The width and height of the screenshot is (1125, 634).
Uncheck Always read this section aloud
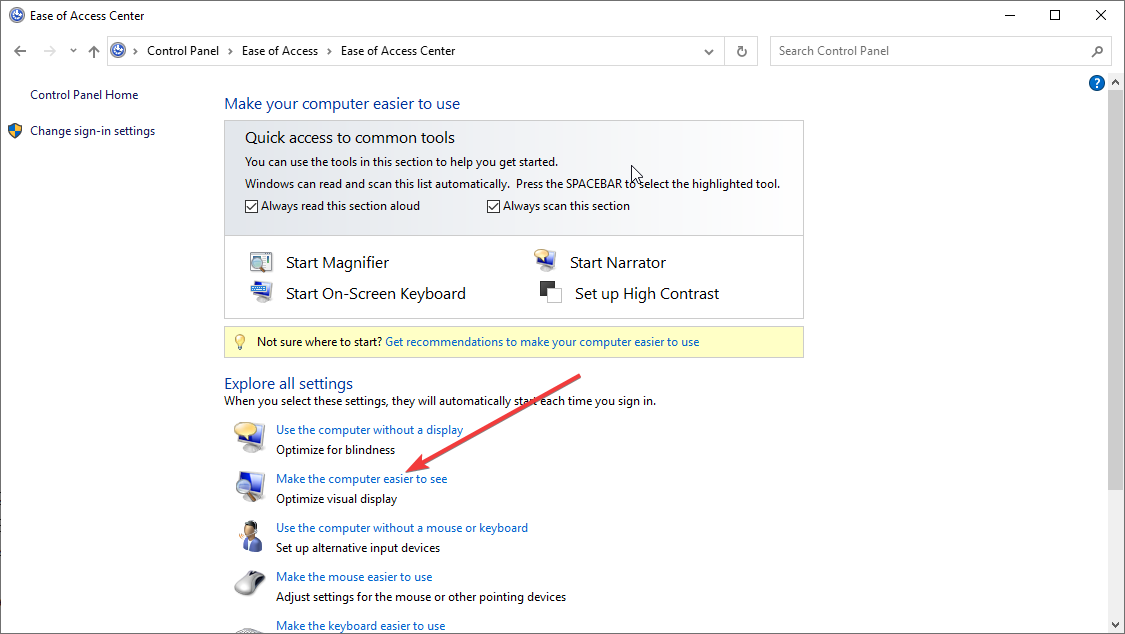[252, 207]
